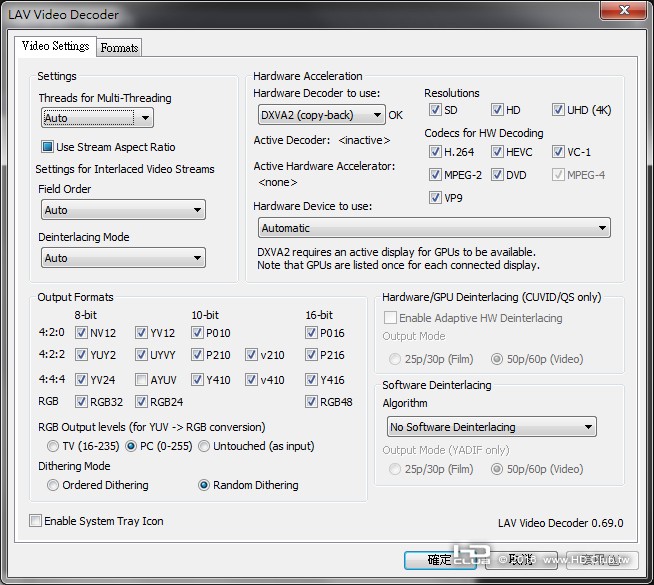
Task: Toggle DVD hardware decoding checkbox
Action: [496, 174]
